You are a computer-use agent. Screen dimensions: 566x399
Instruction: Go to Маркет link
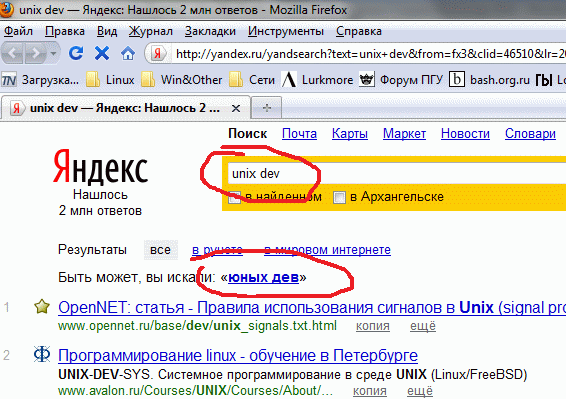[x=404, y=134]
